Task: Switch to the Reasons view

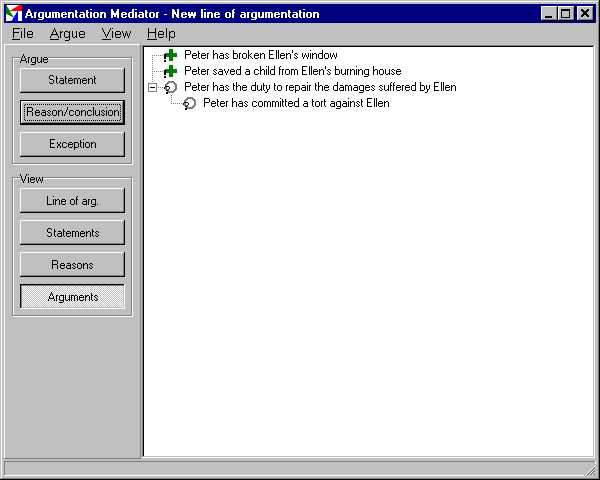Action: pos(72,265)
